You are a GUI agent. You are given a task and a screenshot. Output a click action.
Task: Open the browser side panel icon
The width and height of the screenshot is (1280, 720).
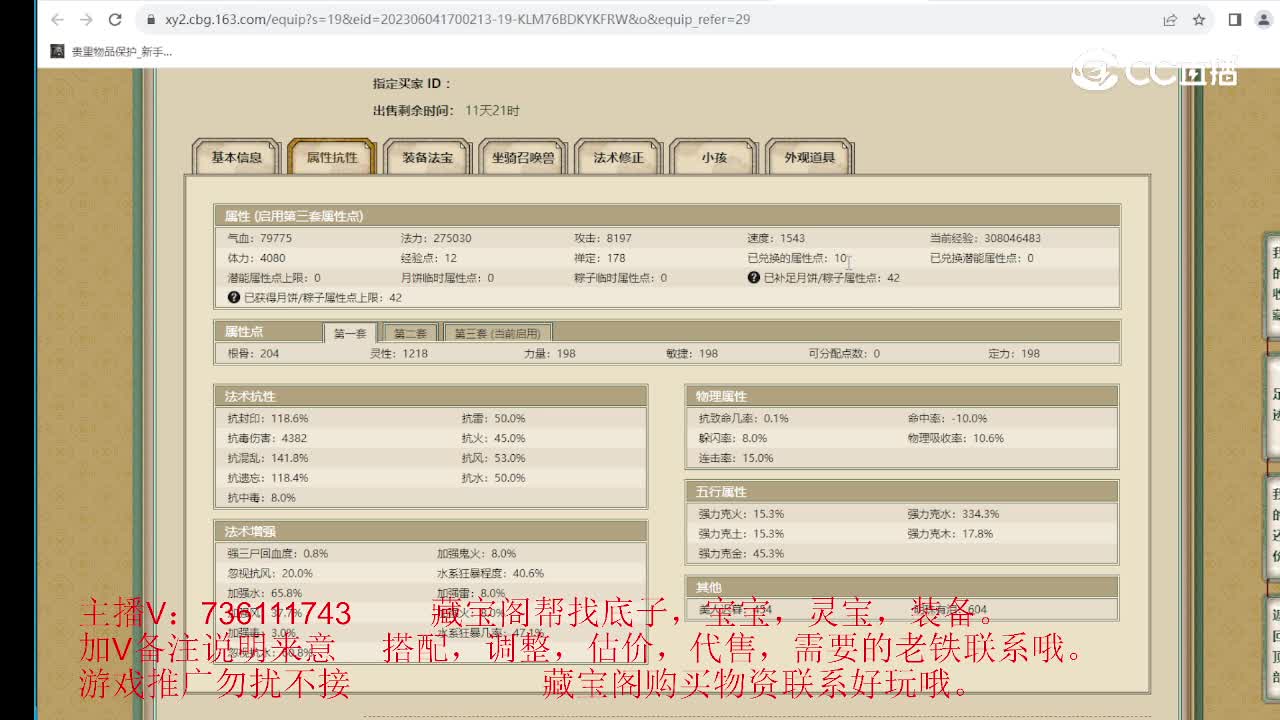point(1233,19)
